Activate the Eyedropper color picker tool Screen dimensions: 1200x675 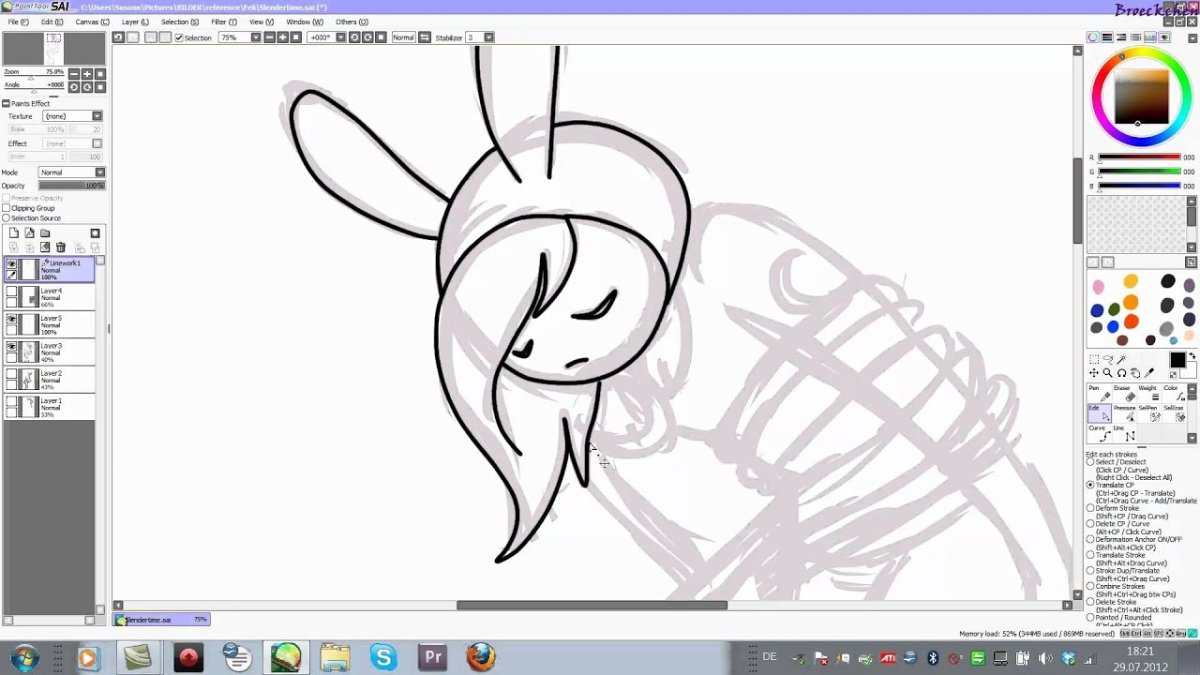(x=1150, y=373)
